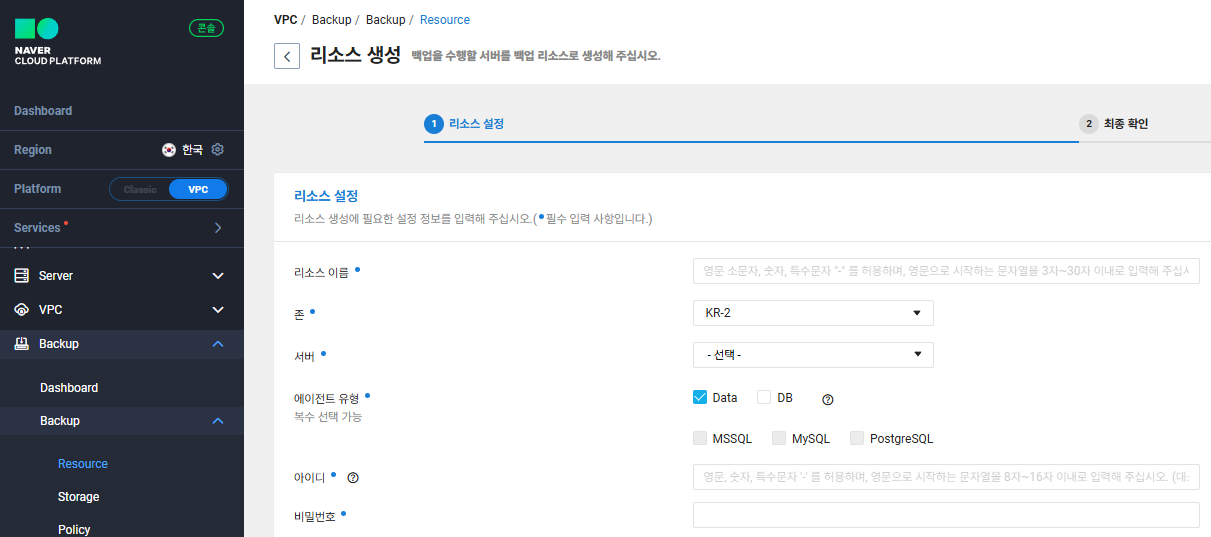
Task: Uncheck the Data agent type checkbox
Action: tap(700, 397)
